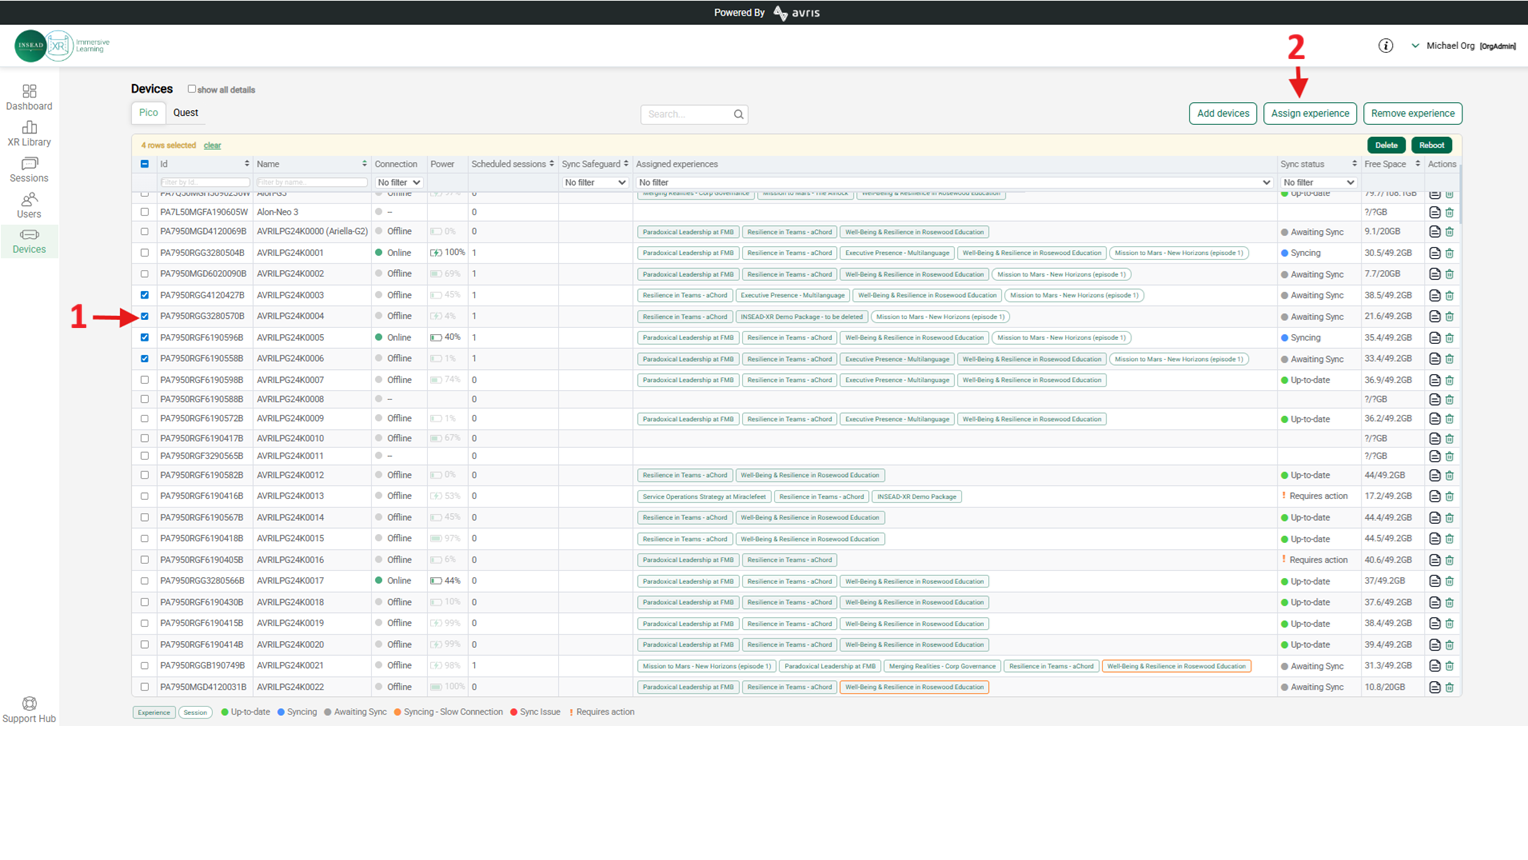Viewport: 1528px width, 860px height.
Task: Check the AVRILPG24K0017 row checkbox
Action: click(145, 581)
